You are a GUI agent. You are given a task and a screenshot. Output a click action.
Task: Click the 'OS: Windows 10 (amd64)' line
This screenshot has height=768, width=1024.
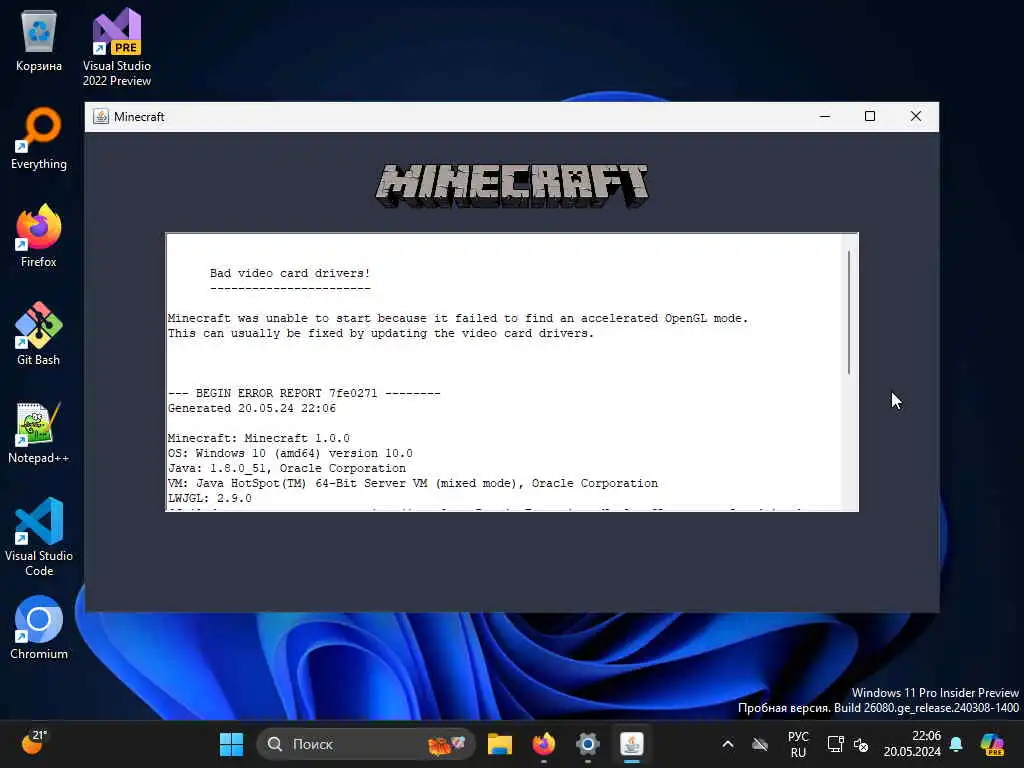pos(290,453)
